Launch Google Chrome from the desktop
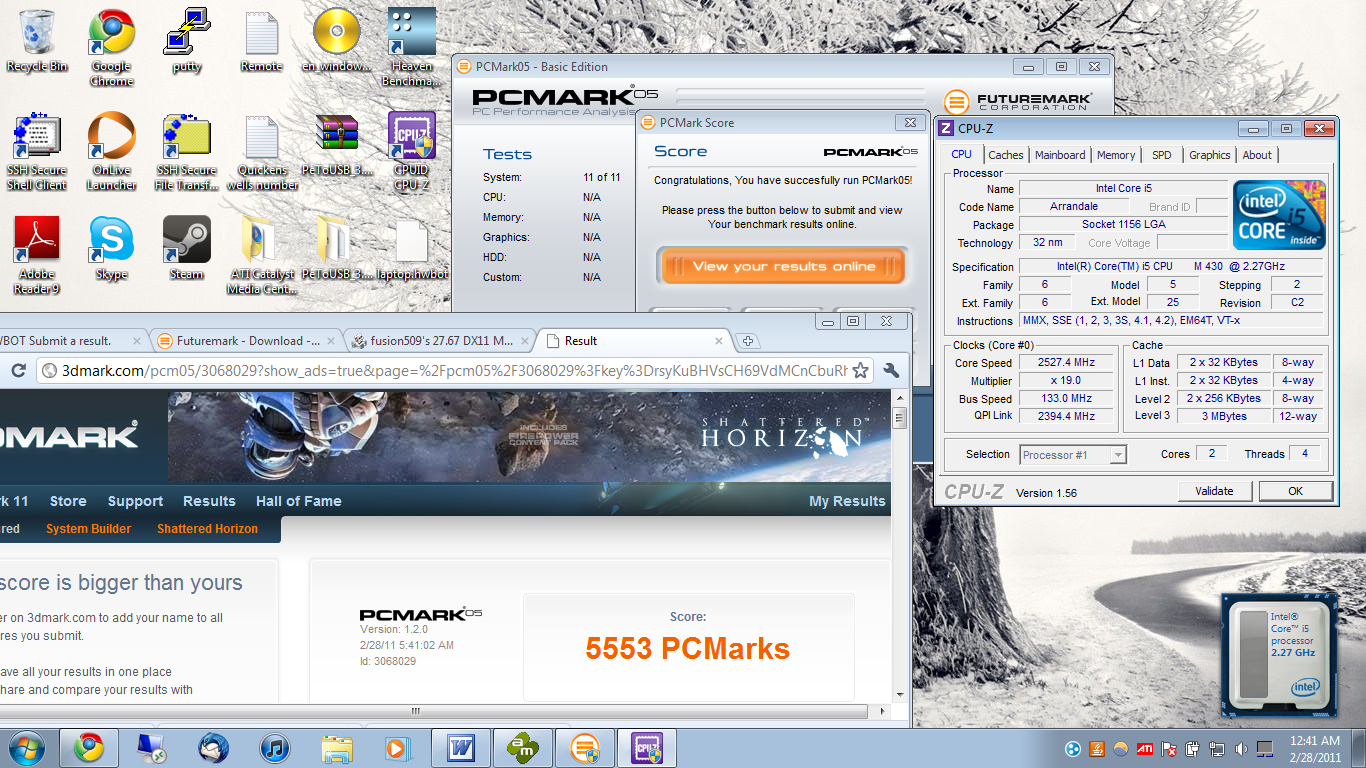Image resolution: width=1366 pixels, height=768 pixels. click(112, 47)
